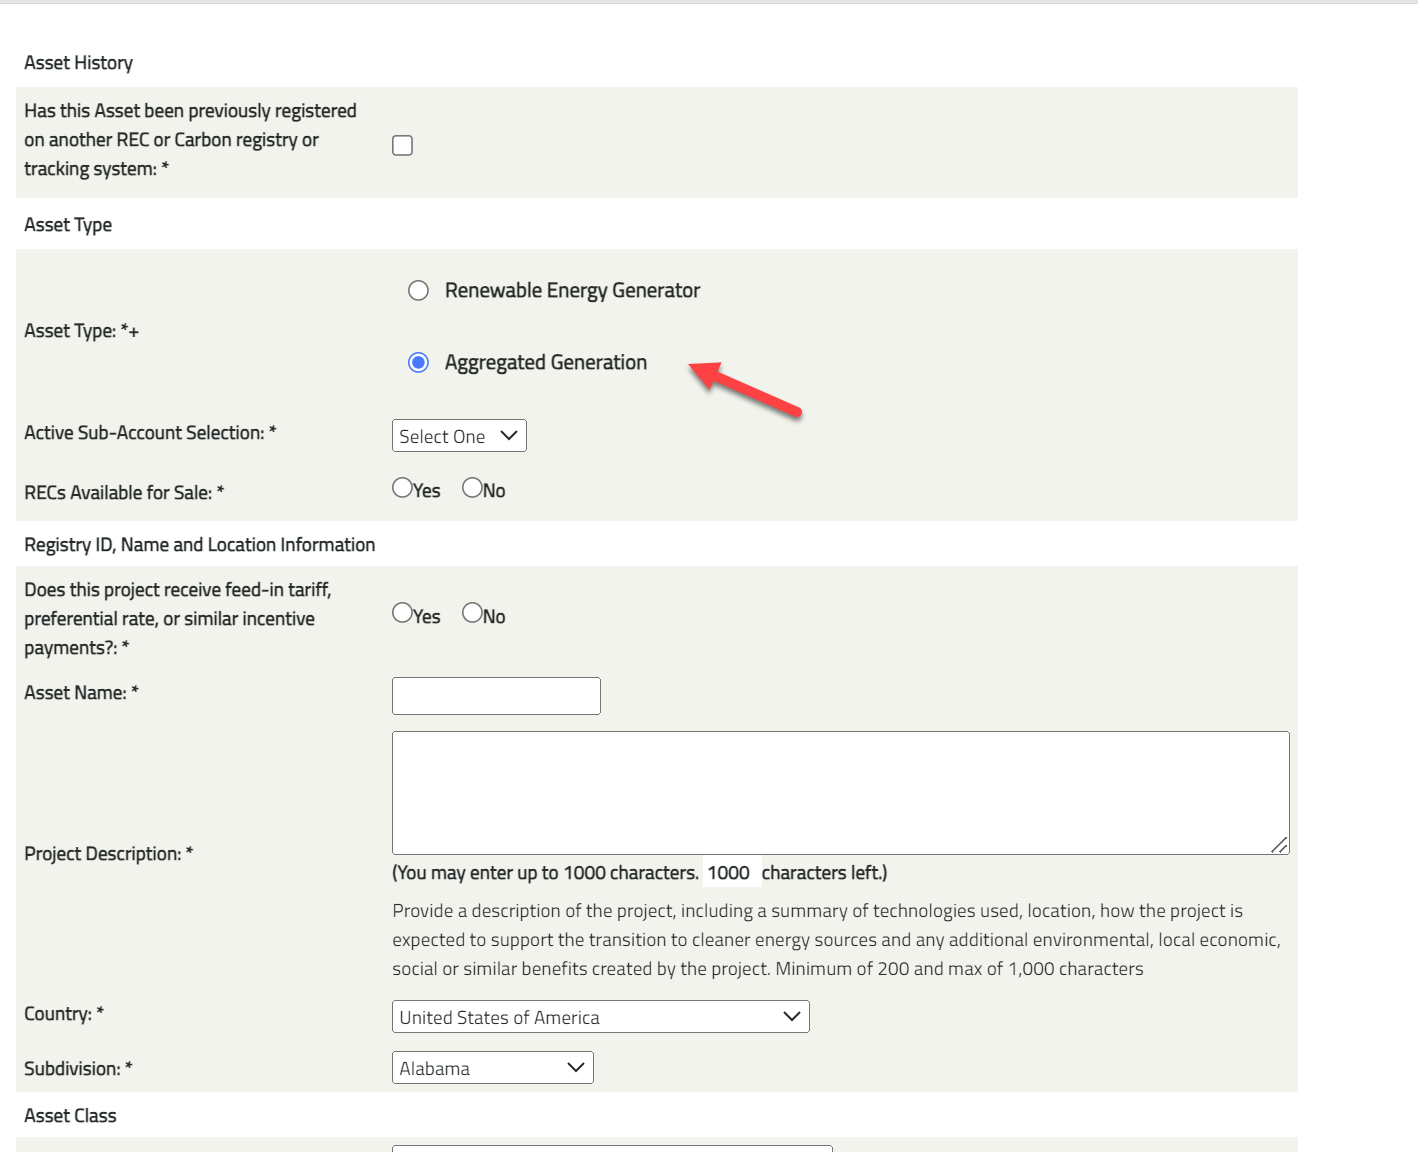Open the Country dropdown
This screenshot has height=1152, width=1418.
(600, 1016)
